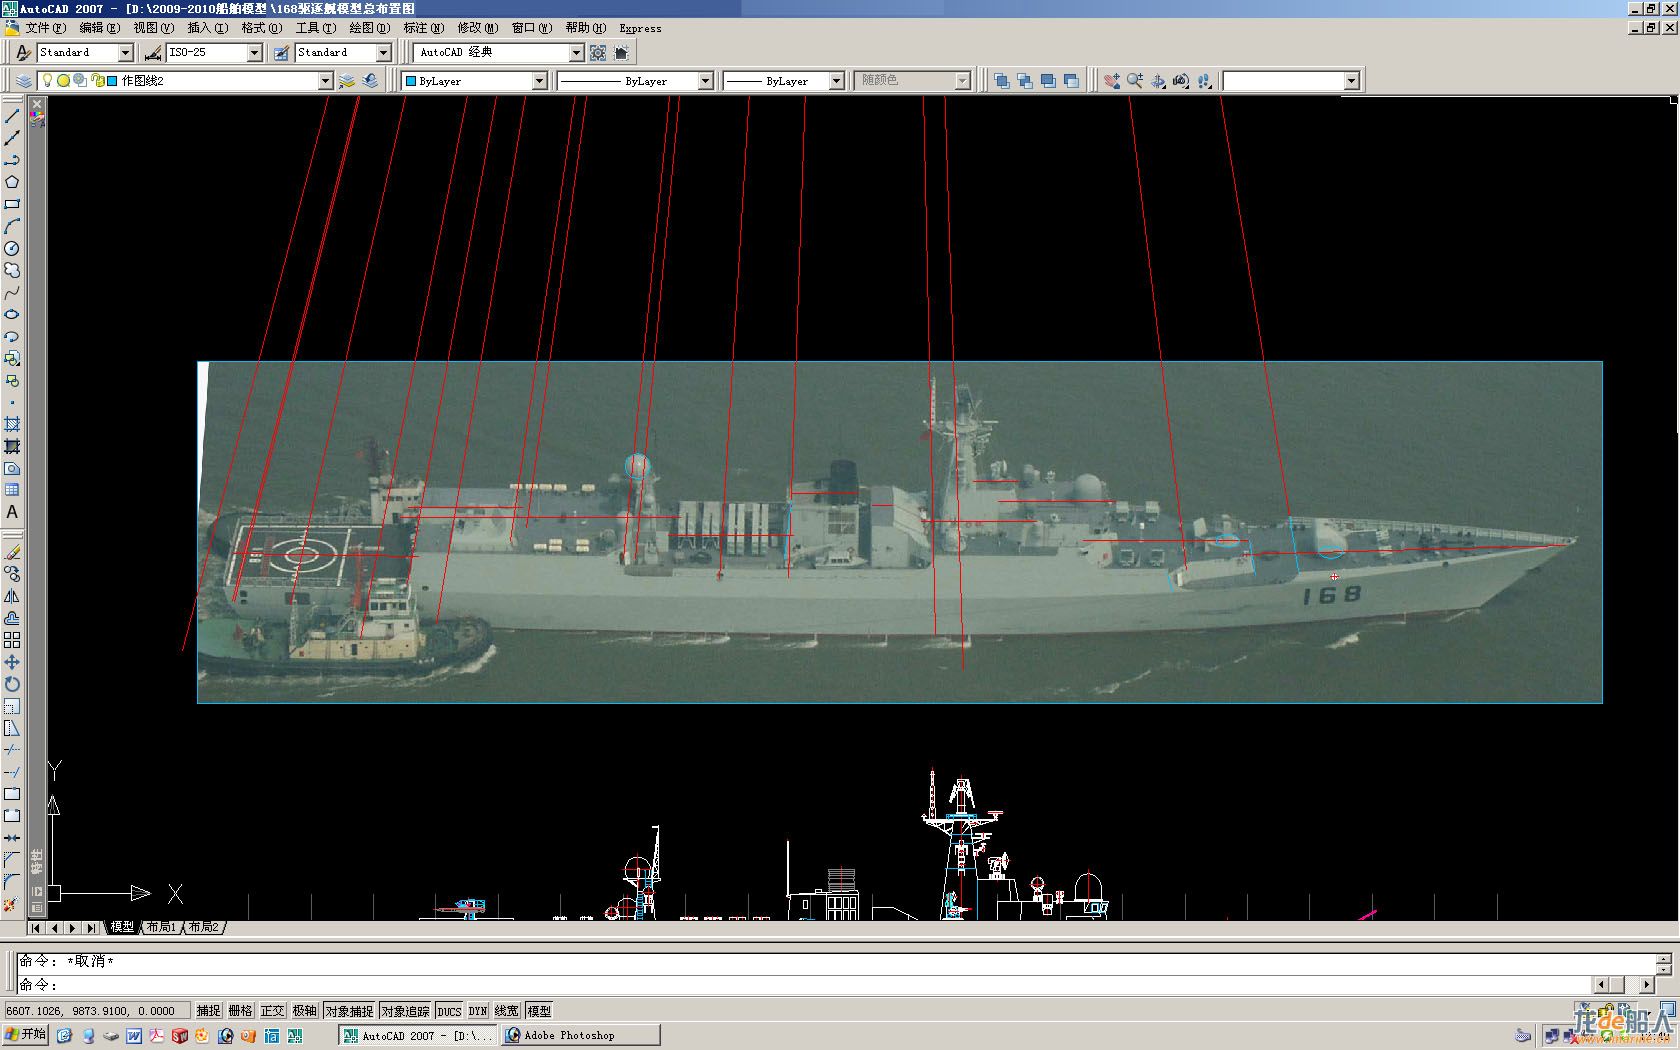This screenshot has height=1050, width=1680.
Task: Select the Copy object tool
Action: (12, 574)
